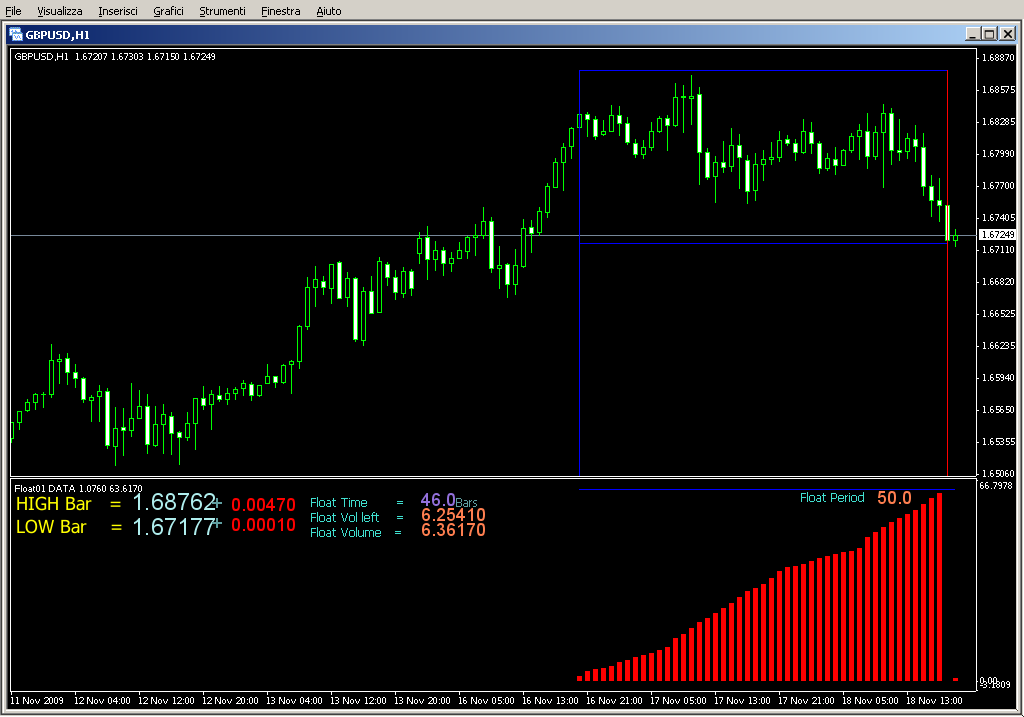Click the 16 Nov 05:00 time axis label
The height and width of the screenshot is (717, 1024).
click(x=486, y=701)
